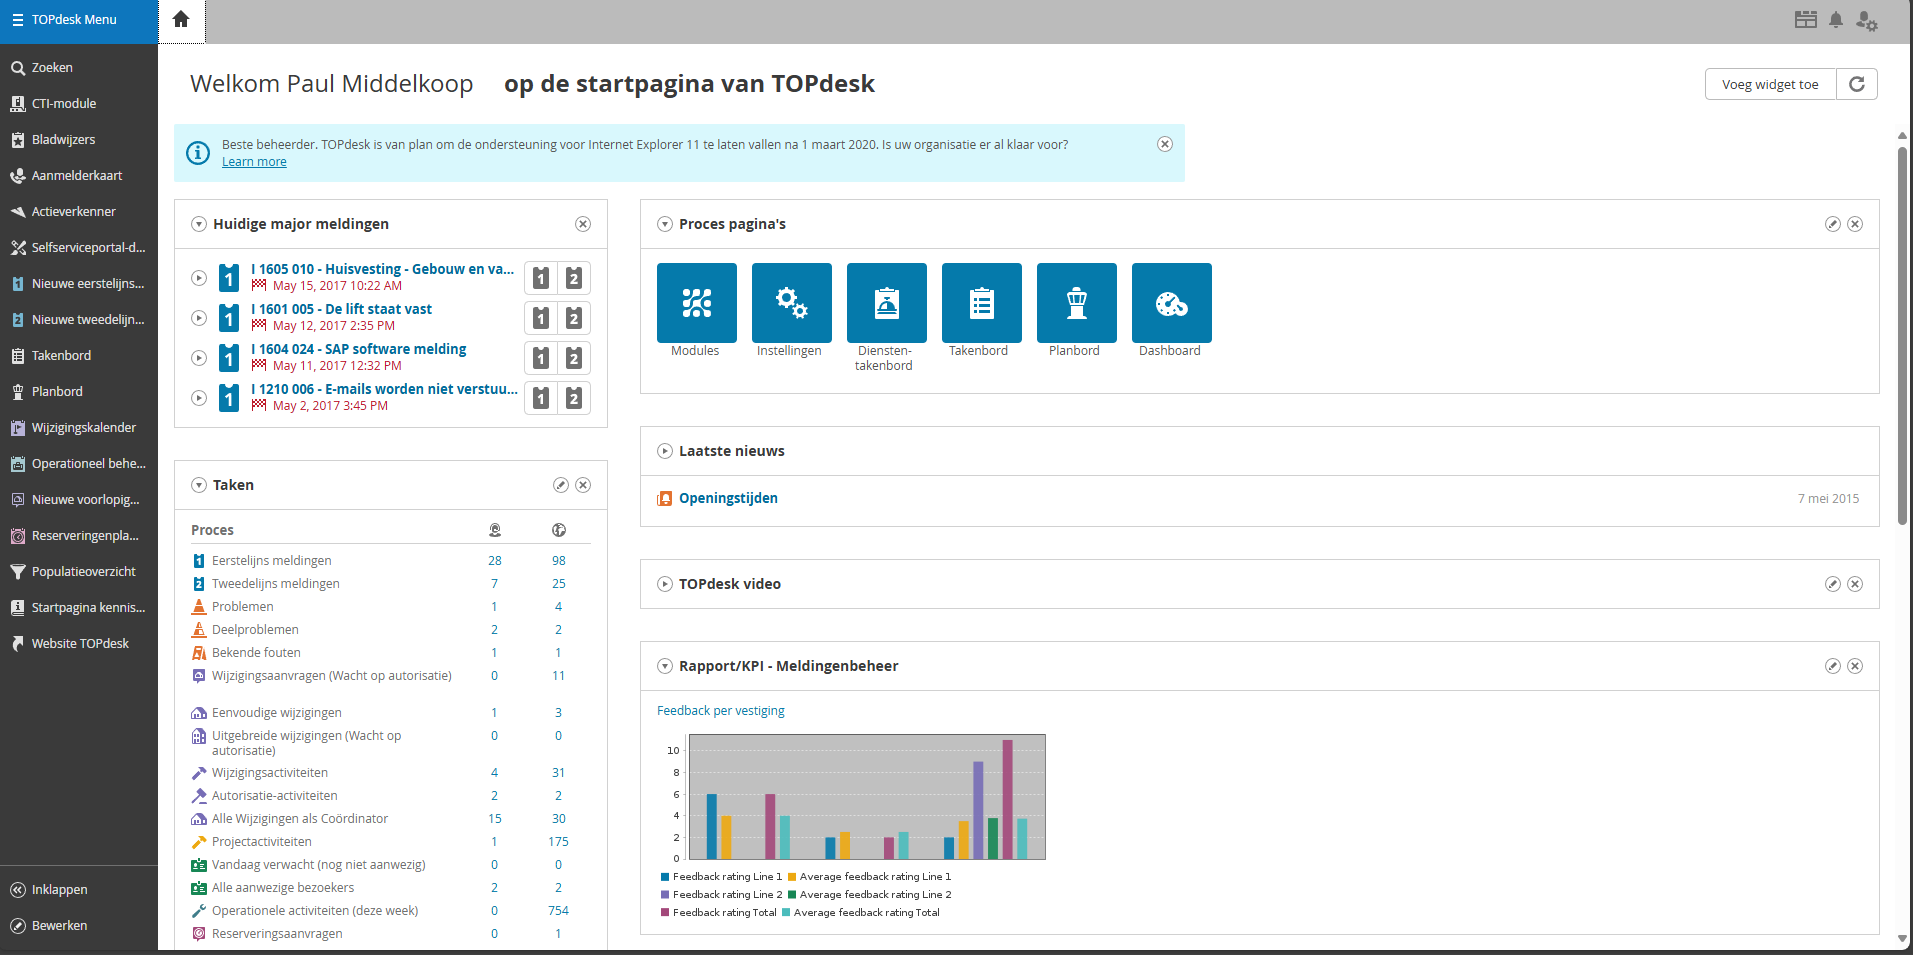This screenshot has height=955, width=1913.
Task: Edit the Taken widget with the pencil icon
Action: [x=561, y=485]
